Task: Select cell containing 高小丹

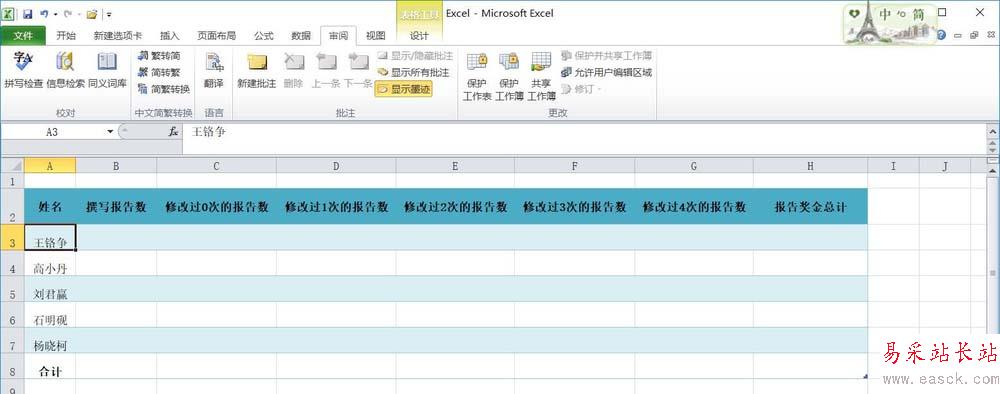Action: coord(50,263)
